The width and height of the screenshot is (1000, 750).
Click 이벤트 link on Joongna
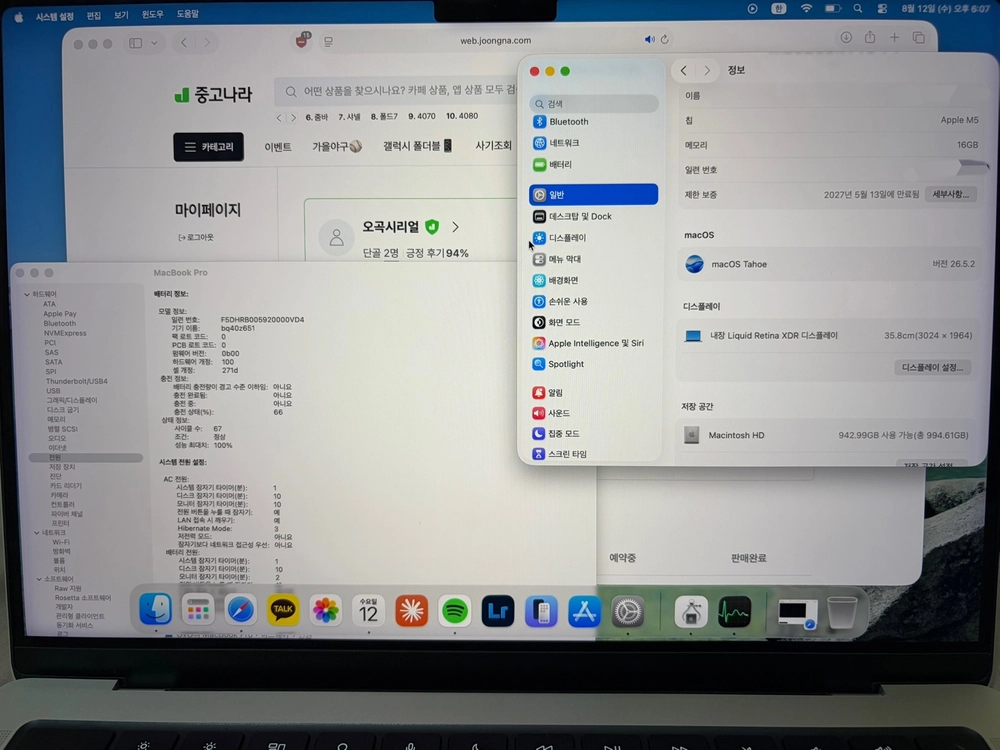[x=278, y=147]
